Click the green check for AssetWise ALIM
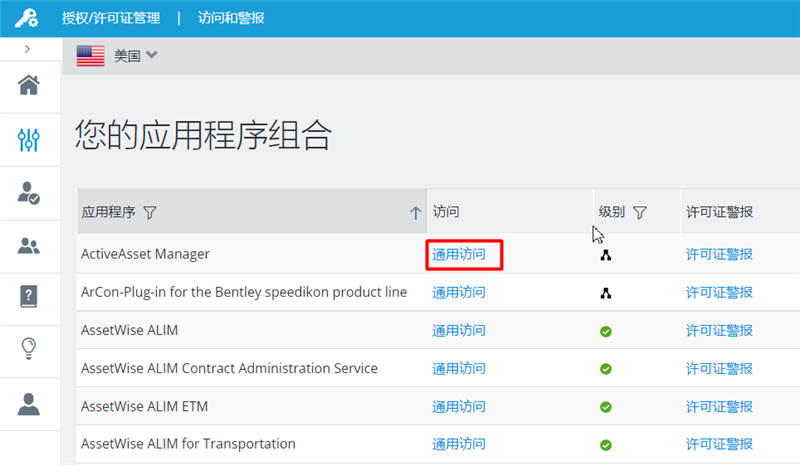 click(606, 331)
